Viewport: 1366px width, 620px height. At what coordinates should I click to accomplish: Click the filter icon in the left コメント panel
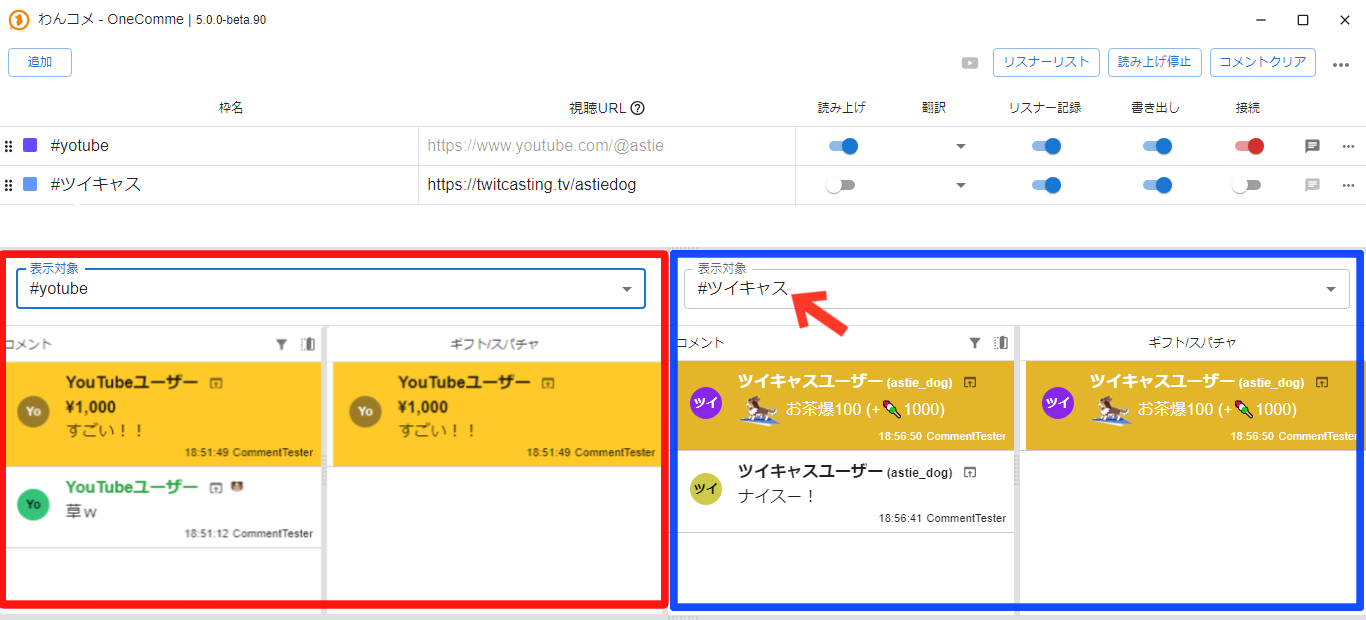tap(282, 344)
